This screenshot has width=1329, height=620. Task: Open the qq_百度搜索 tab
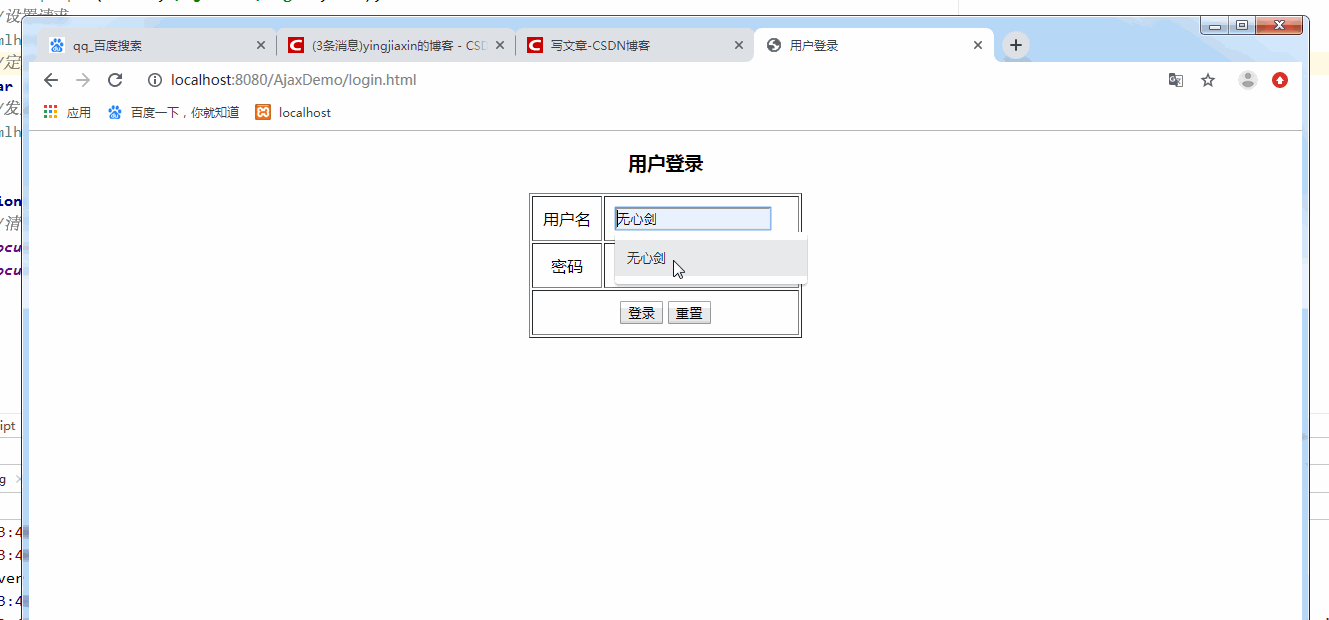click(x=130, y=44)
